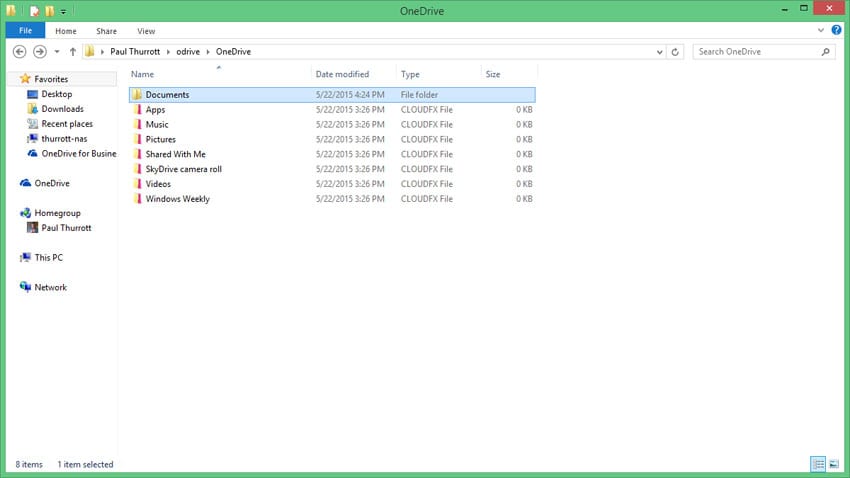Screen dimensions: 850x478
Task: Click Documents date 5/22/2015 4:24 PM
Action: pyautogui.click(x=350, y=95)
